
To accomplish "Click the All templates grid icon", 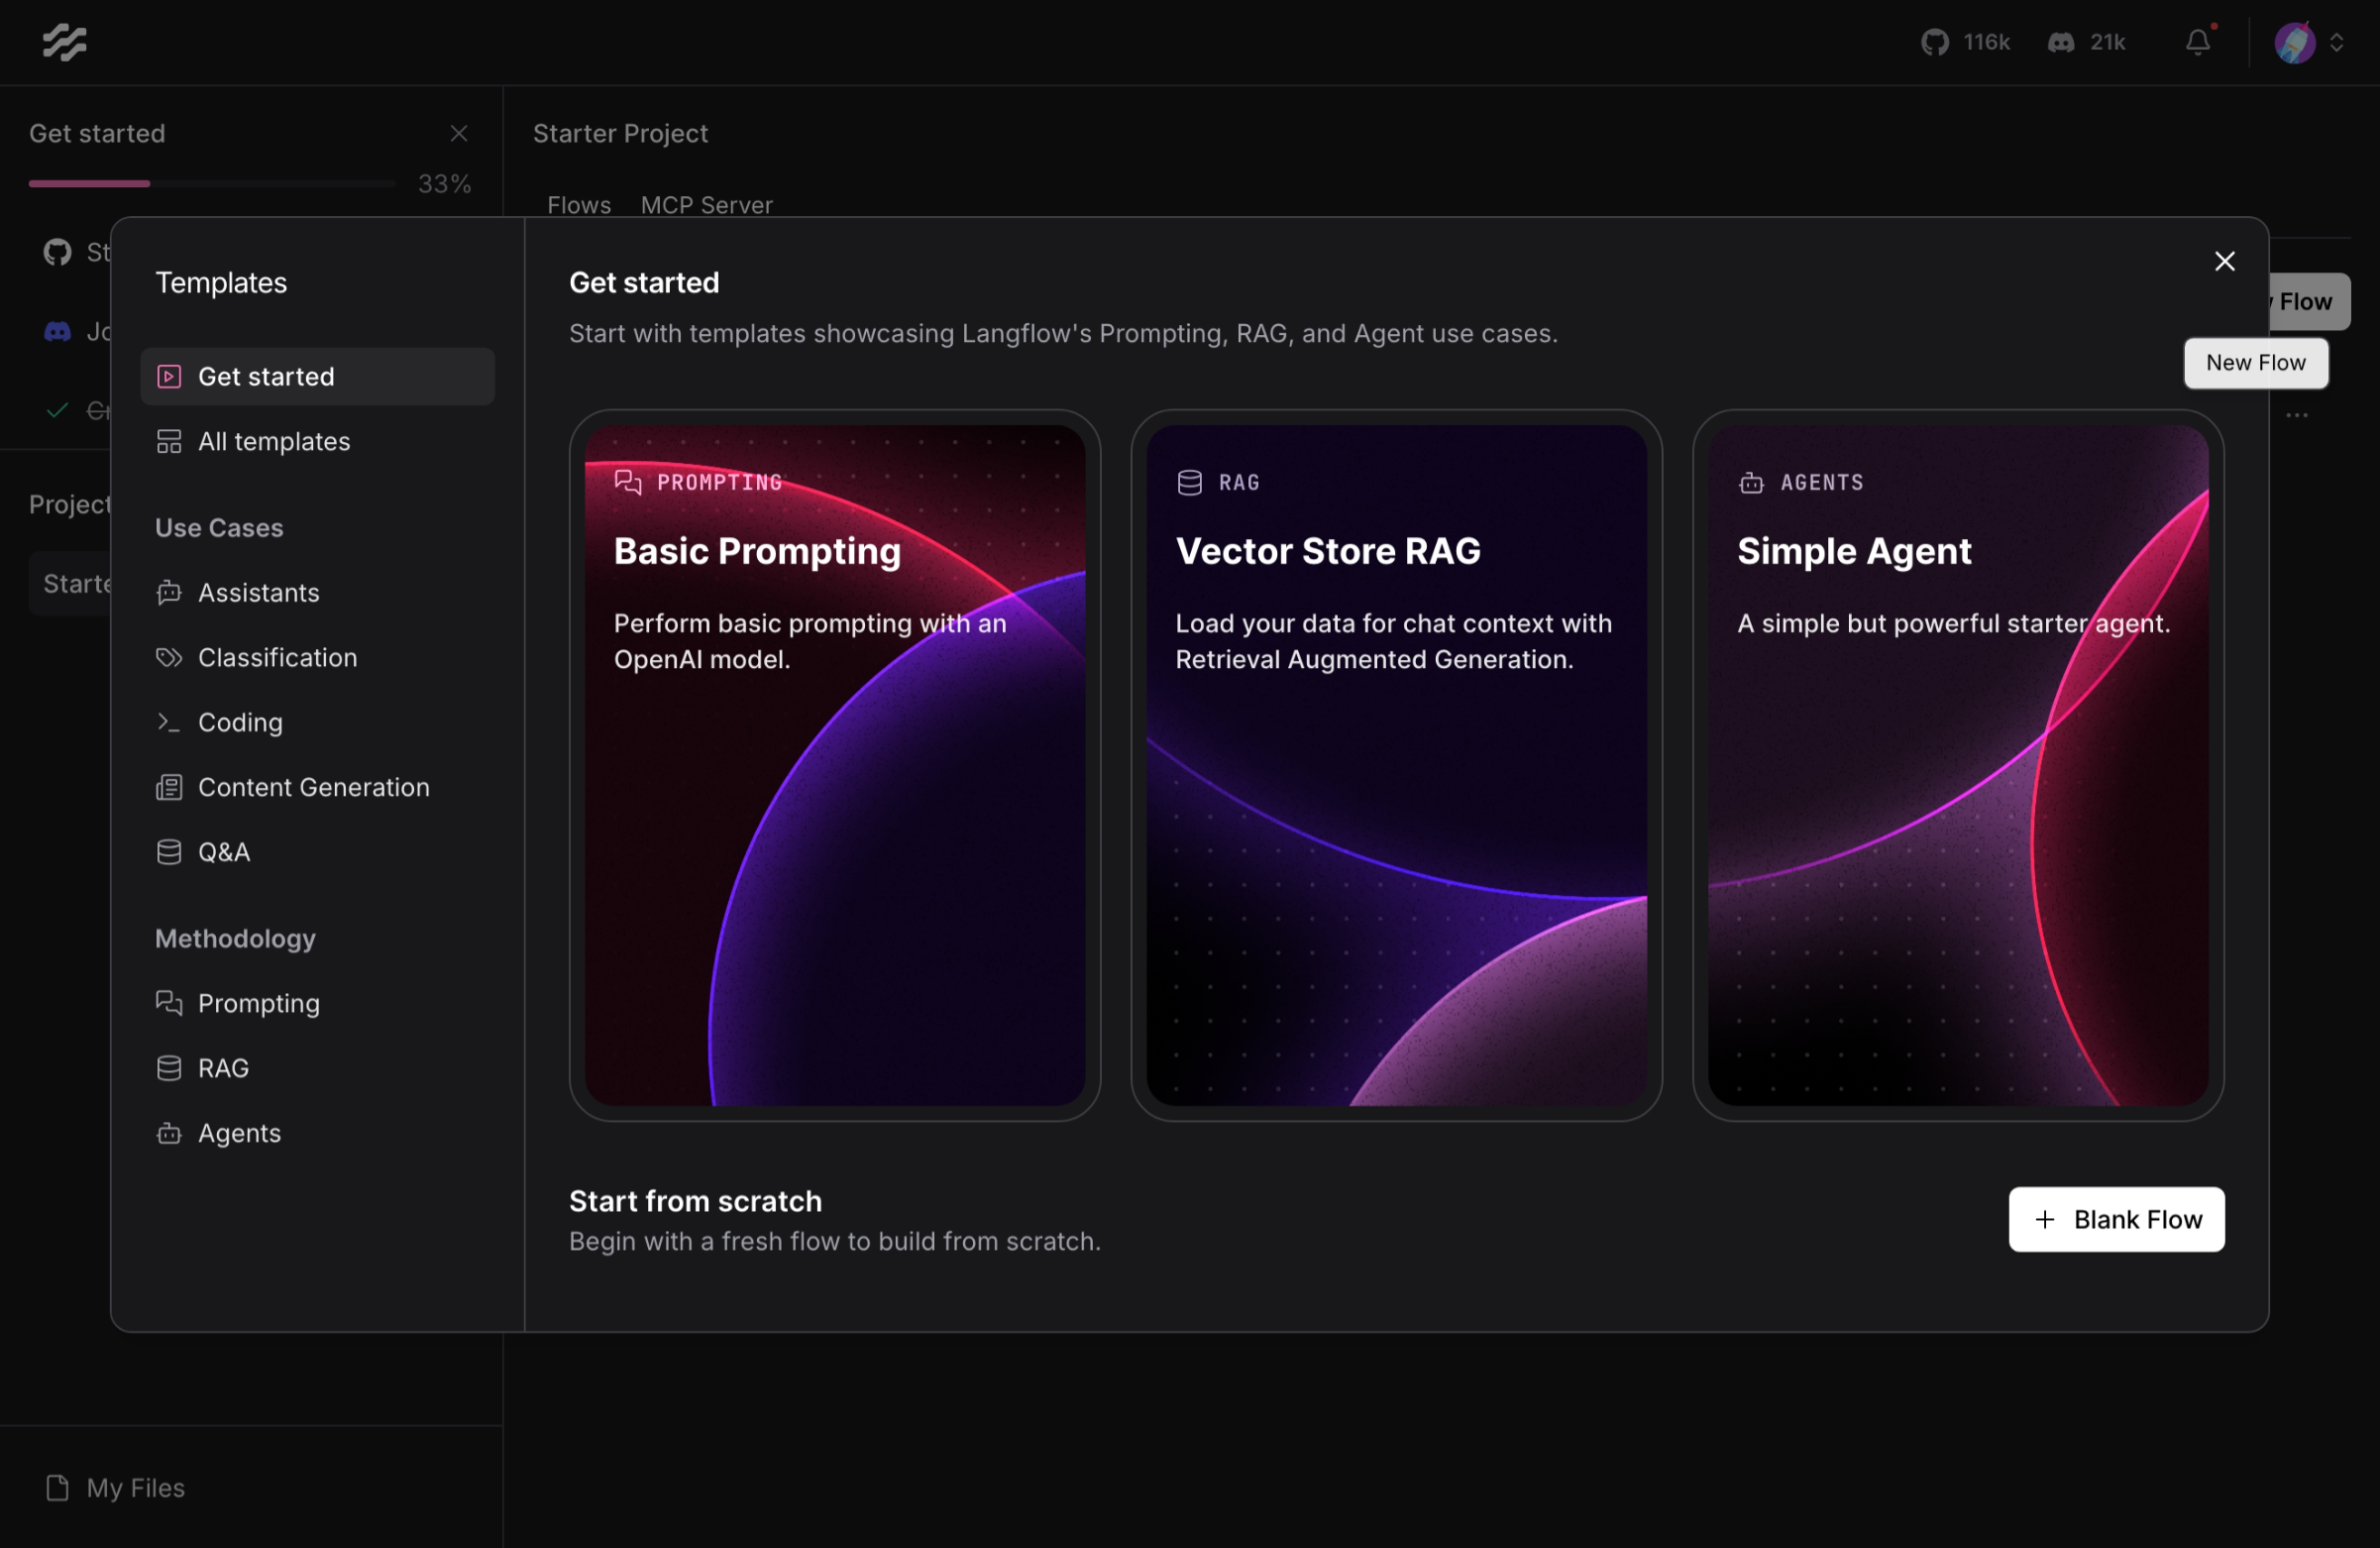I will tap(169, 441).
